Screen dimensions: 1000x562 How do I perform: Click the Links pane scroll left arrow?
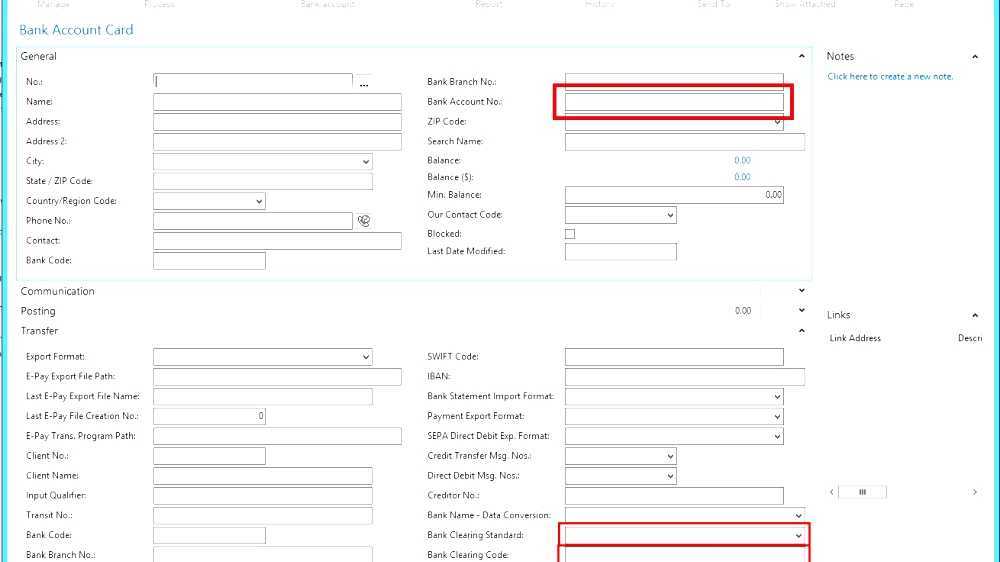point(832,492)
